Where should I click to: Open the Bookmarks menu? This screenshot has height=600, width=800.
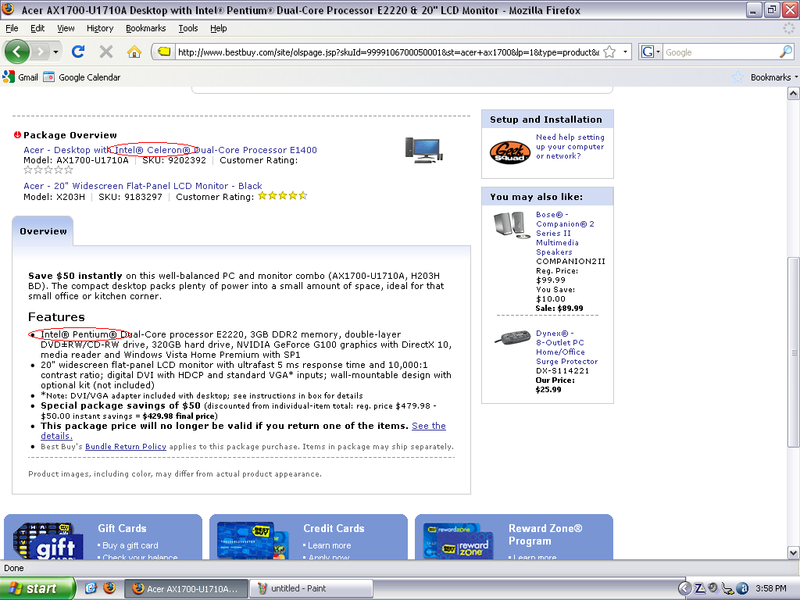pos(145,29)
